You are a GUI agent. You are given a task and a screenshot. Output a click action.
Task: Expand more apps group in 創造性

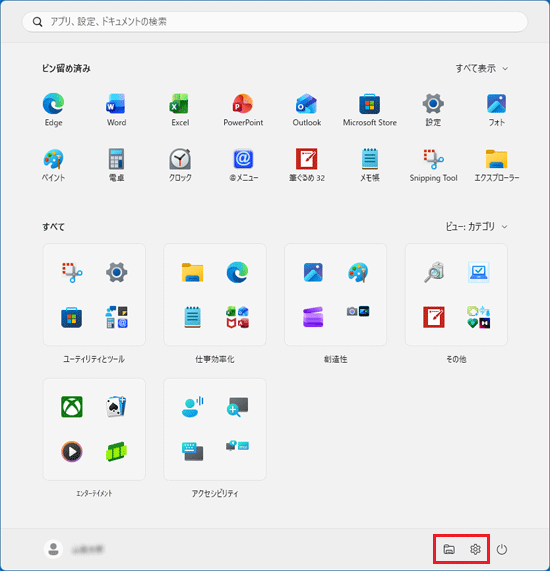[x=358, y=312]
